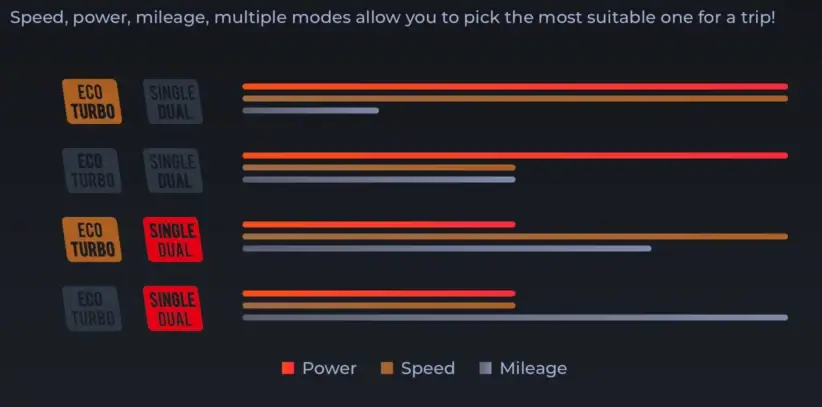Select the Power legend label

[329, 368]
